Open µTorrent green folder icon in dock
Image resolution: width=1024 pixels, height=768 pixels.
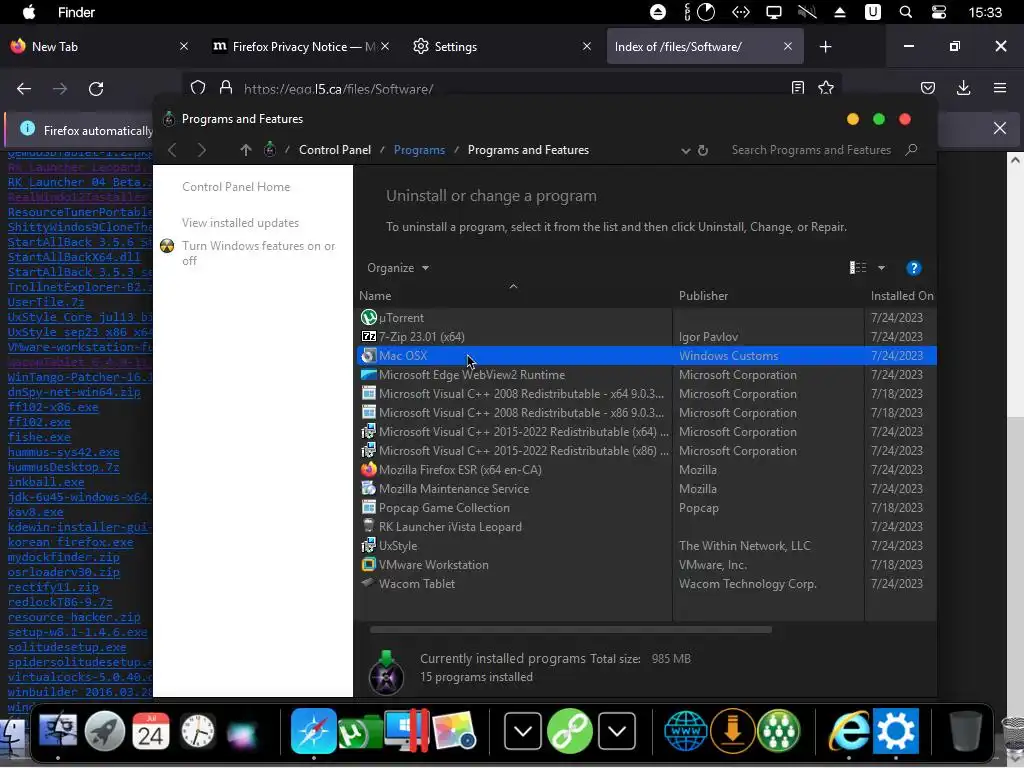click(x=360, y=732)
